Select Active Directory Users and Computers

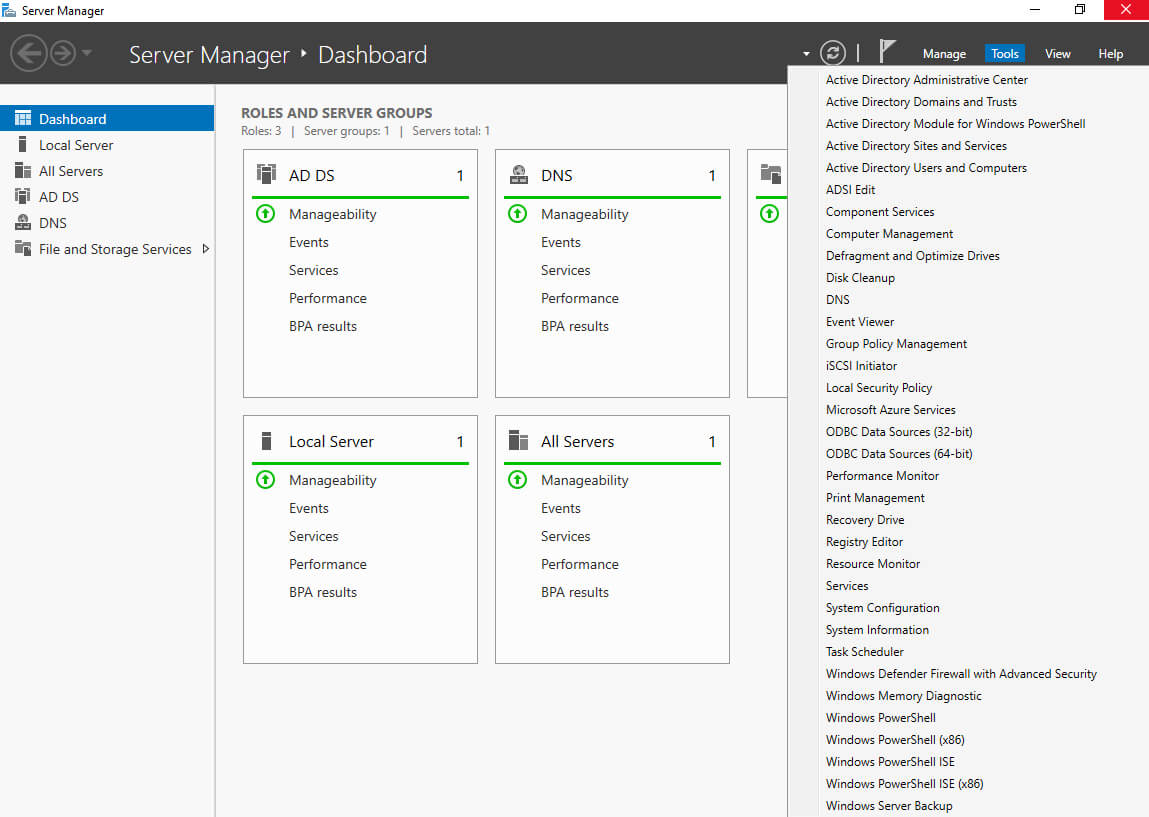(x=926, y=168)
